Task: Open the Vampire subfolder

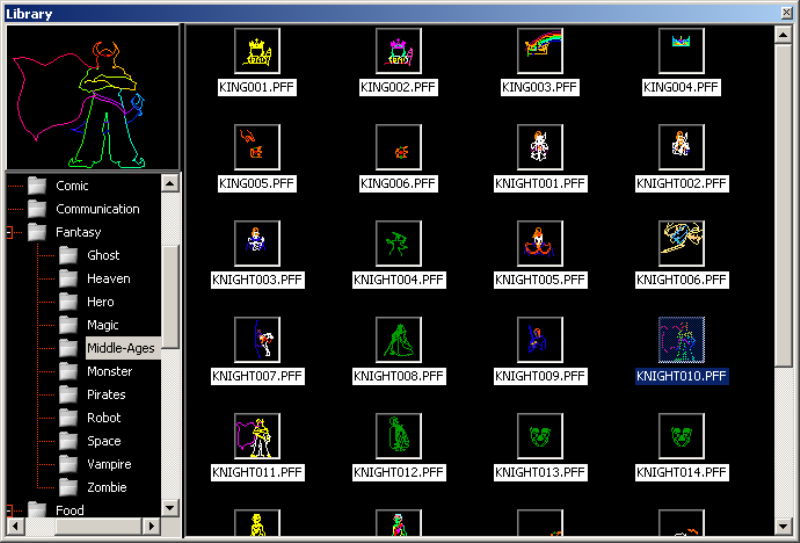Action: (109, 464)
